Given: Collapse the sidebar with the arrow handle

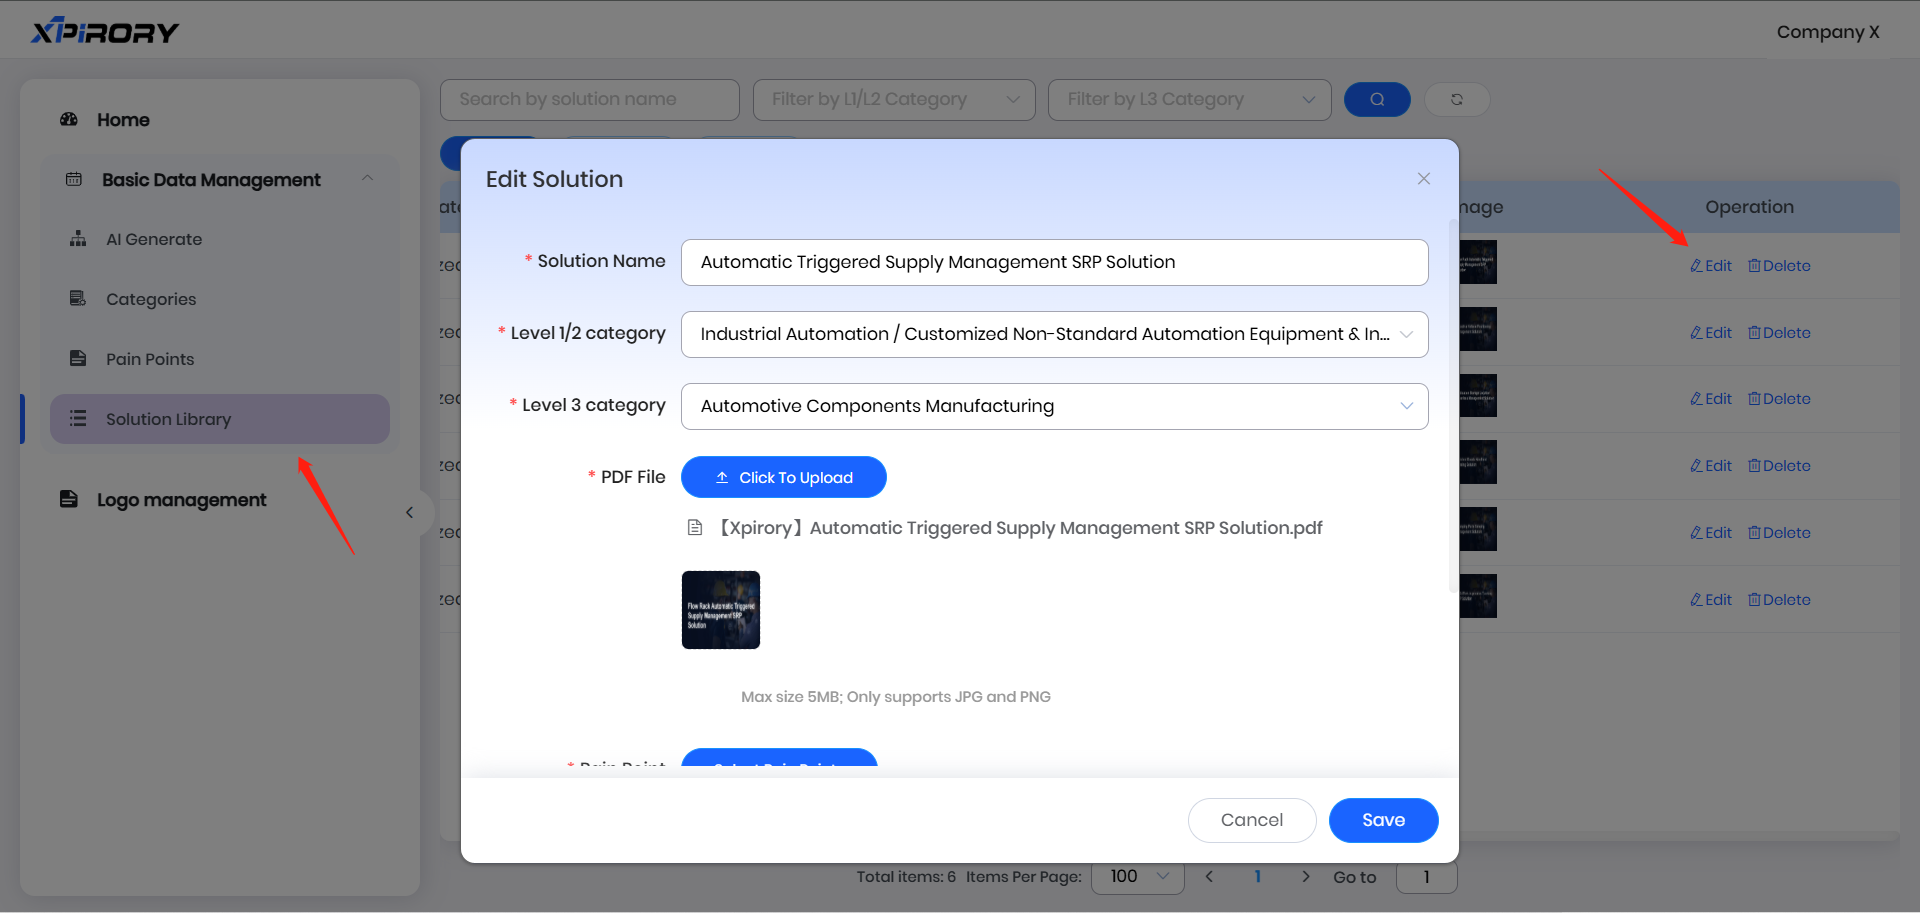Looking at the screenshot, I should 409,513.
